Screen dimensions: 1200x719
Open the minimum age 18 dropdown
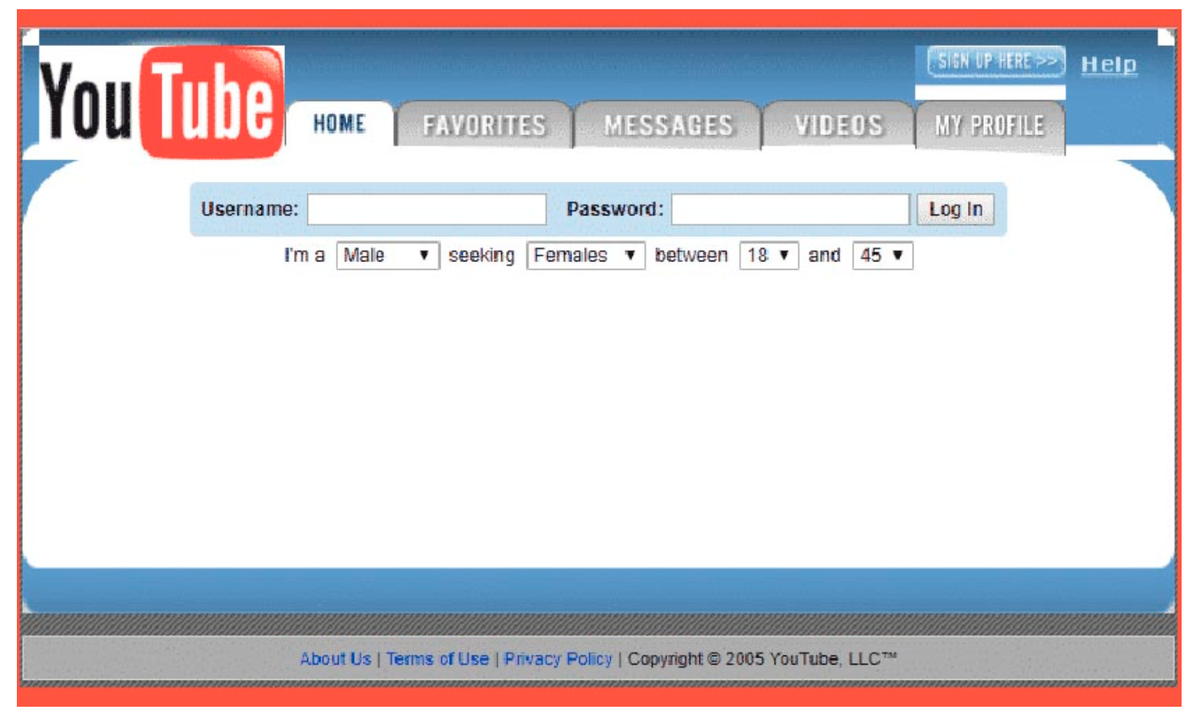770,255
